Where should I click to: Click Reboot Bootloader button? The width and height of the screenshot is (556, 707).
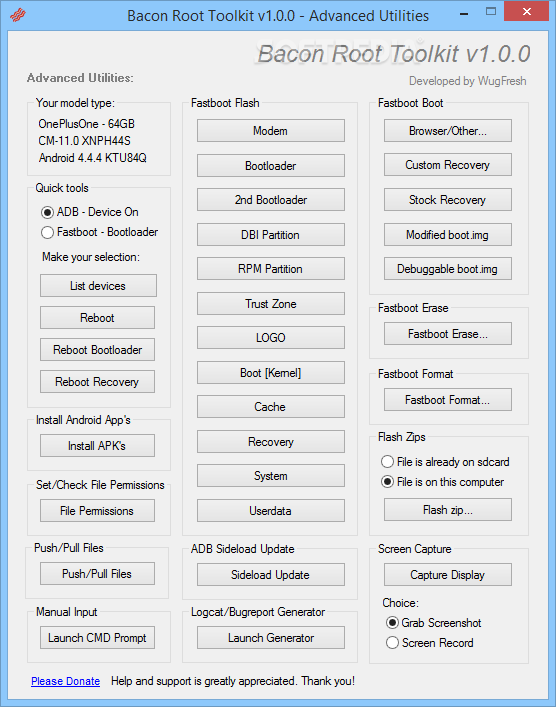(97, 349)
